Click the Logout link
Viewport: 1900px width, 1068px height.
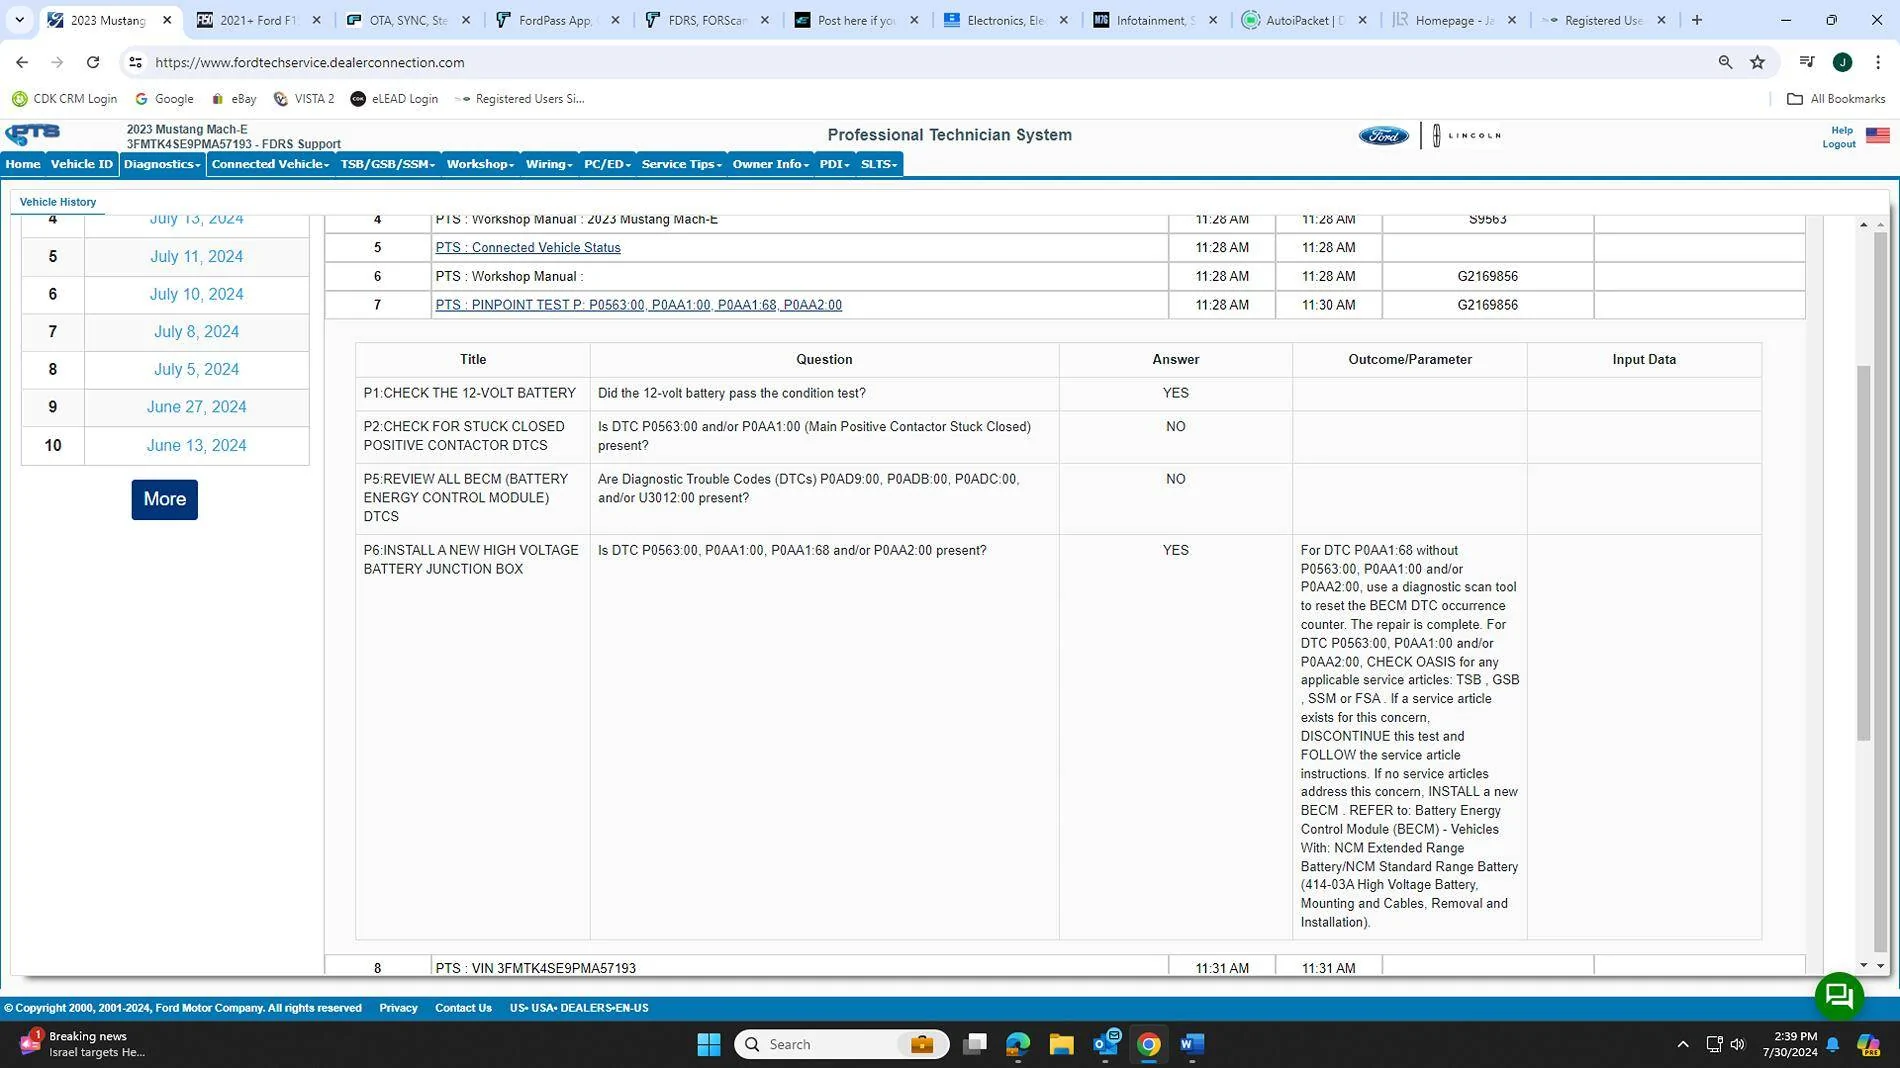point(1838,144)
